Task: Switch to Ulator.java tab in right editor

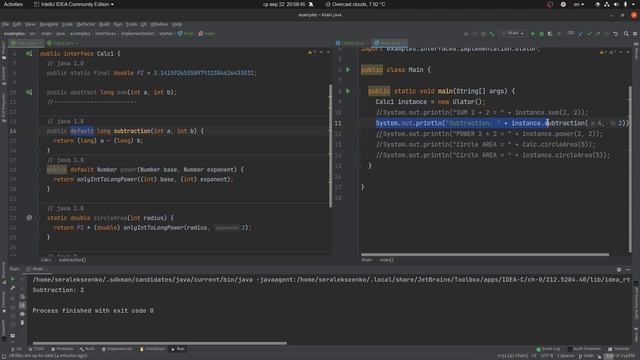Action: [x=352, y=43]
